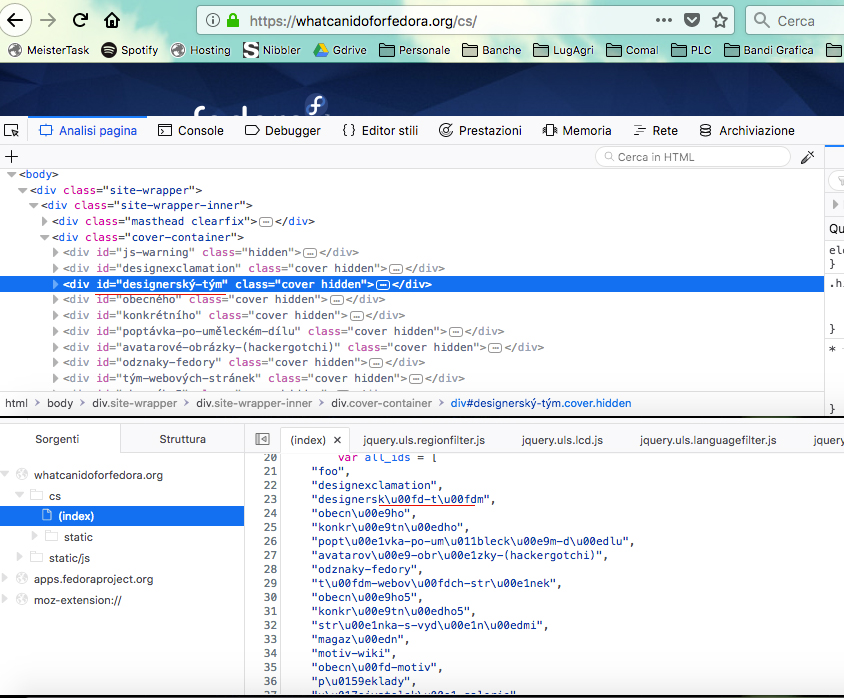This screenshot has height=698, width=844.
Task: Switch to Prestazioni tab
Action: click(480, 130)
